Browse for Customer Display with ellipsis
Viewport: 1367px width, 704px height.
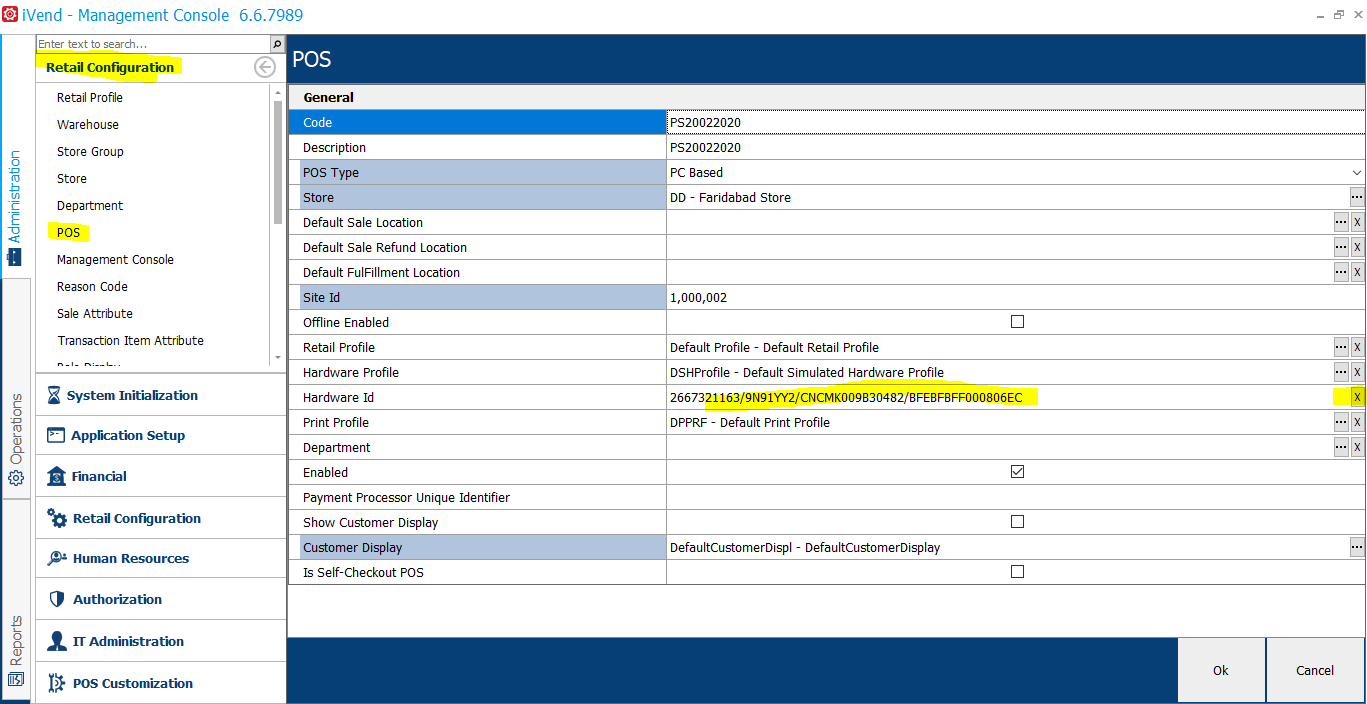(1357, 547)
